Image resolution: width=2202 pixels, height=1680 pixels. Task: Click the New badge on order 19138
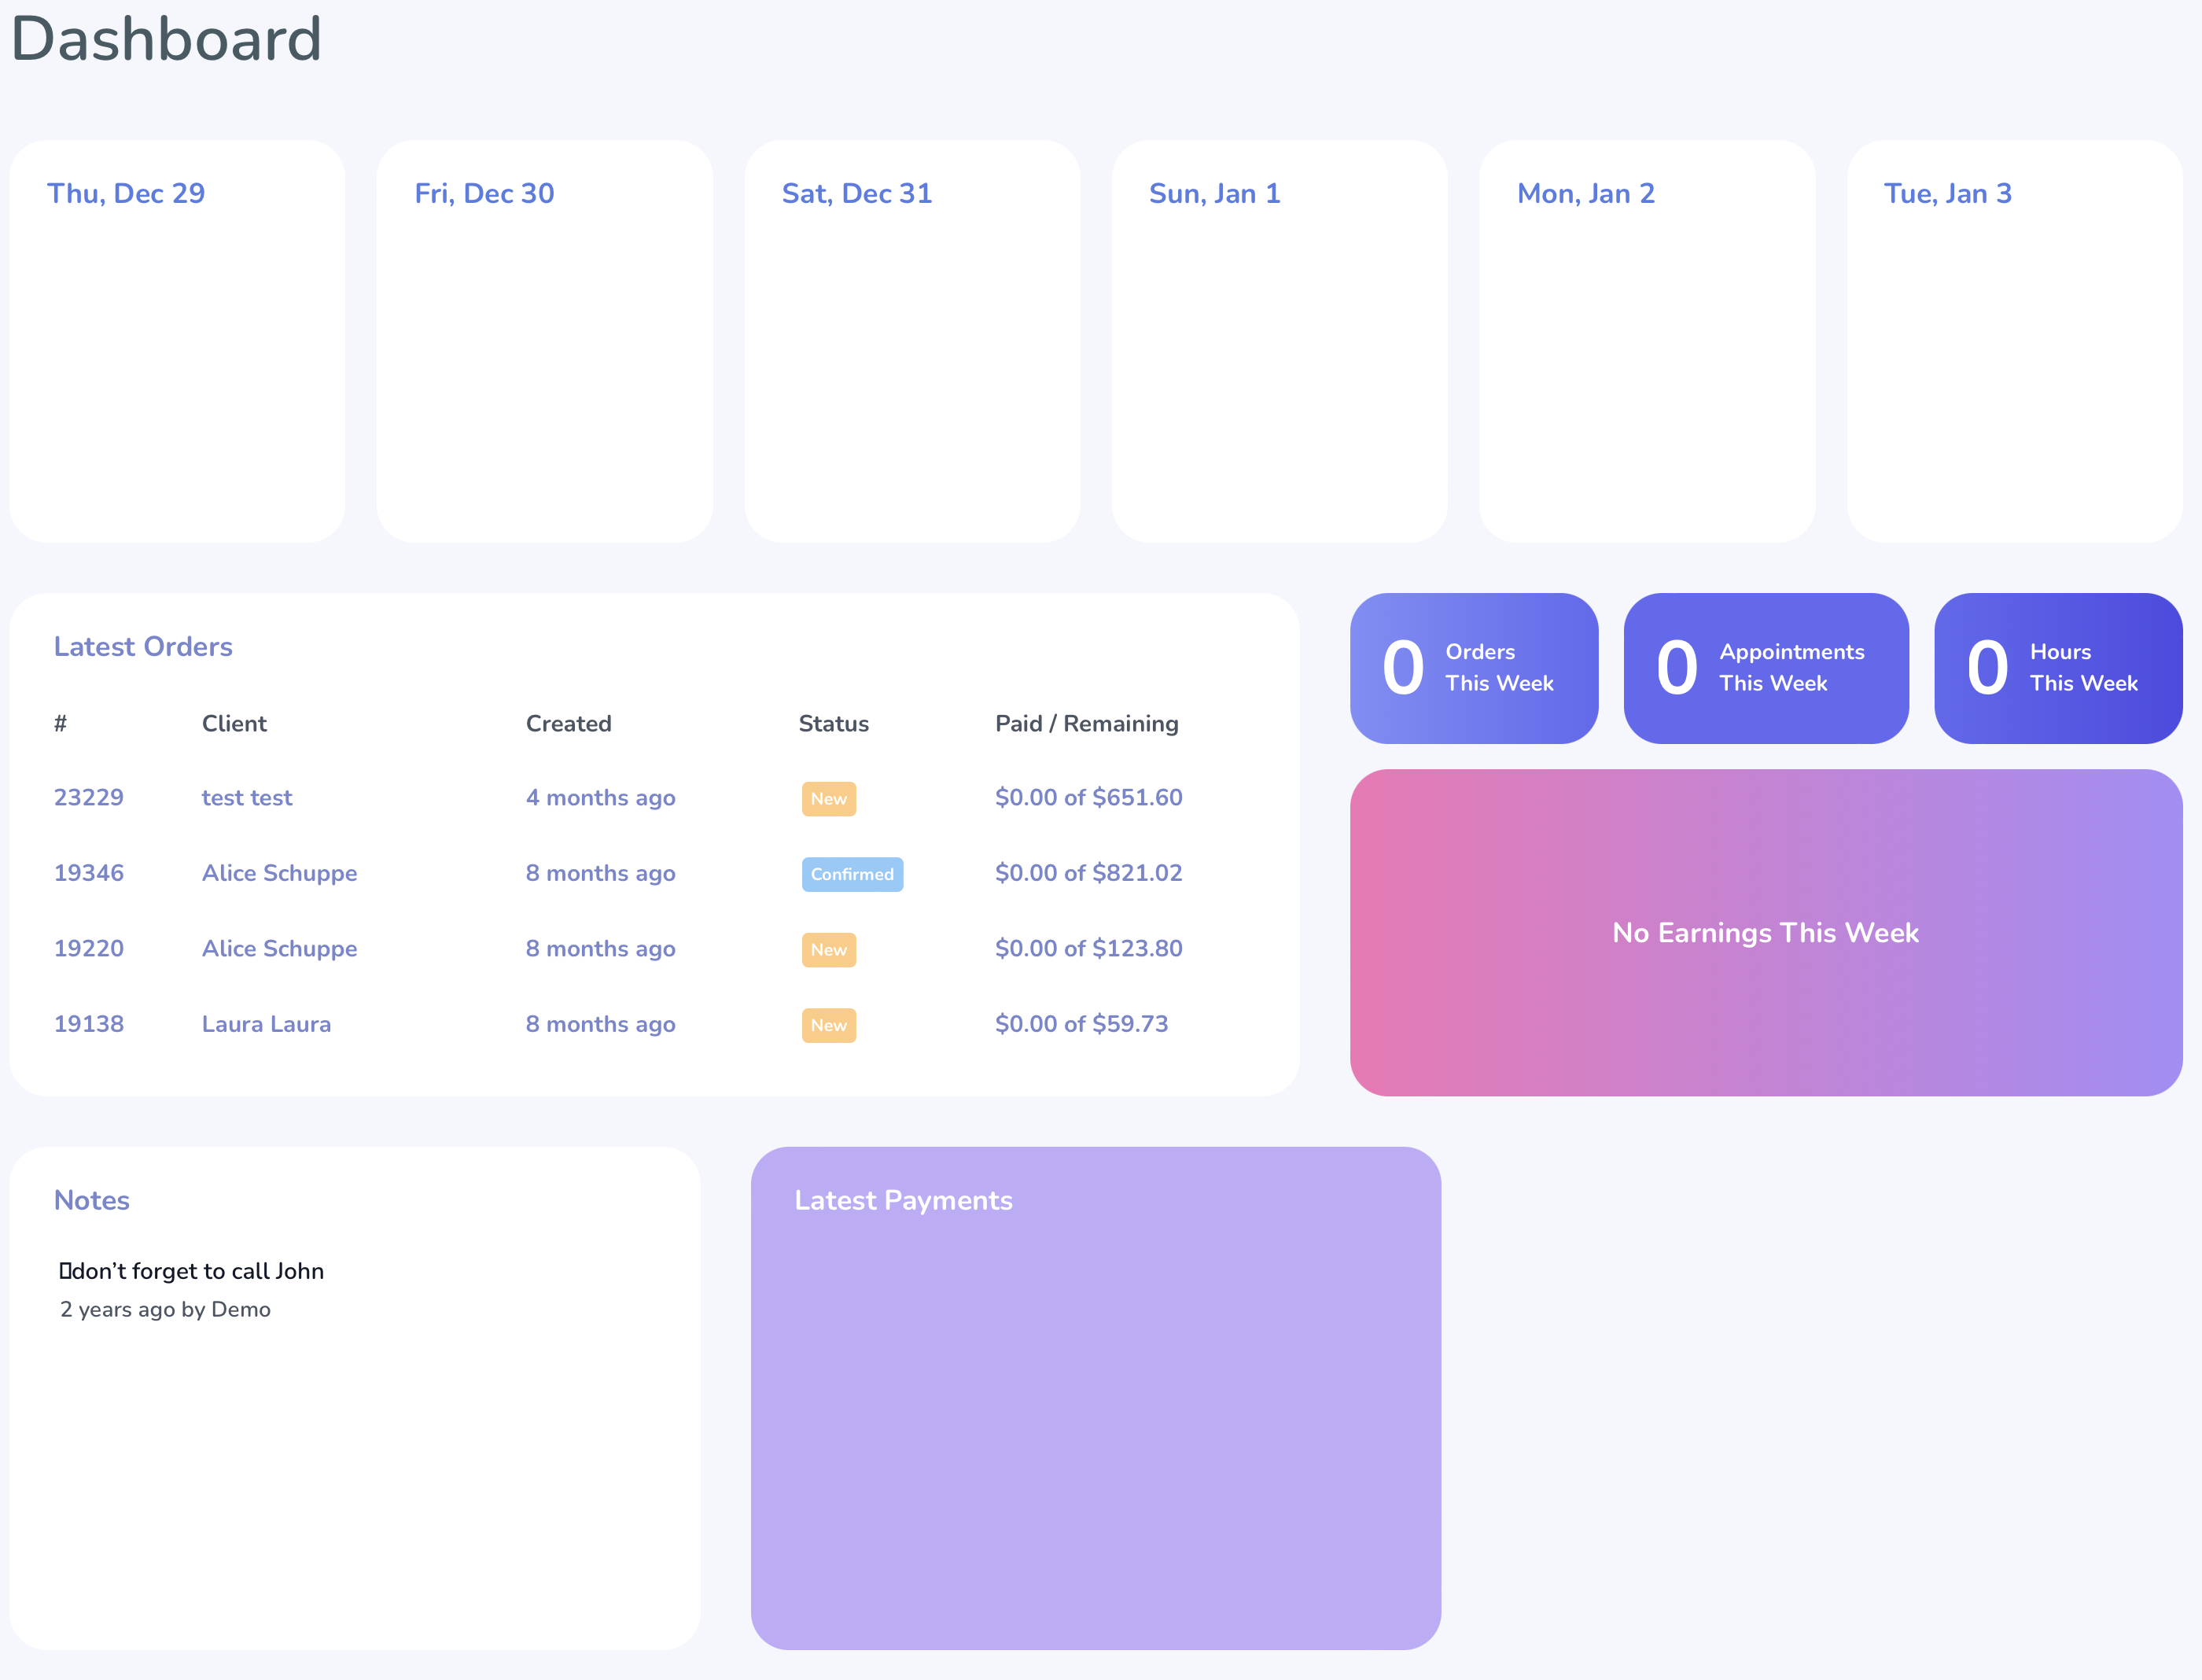tap(828, 1025)
